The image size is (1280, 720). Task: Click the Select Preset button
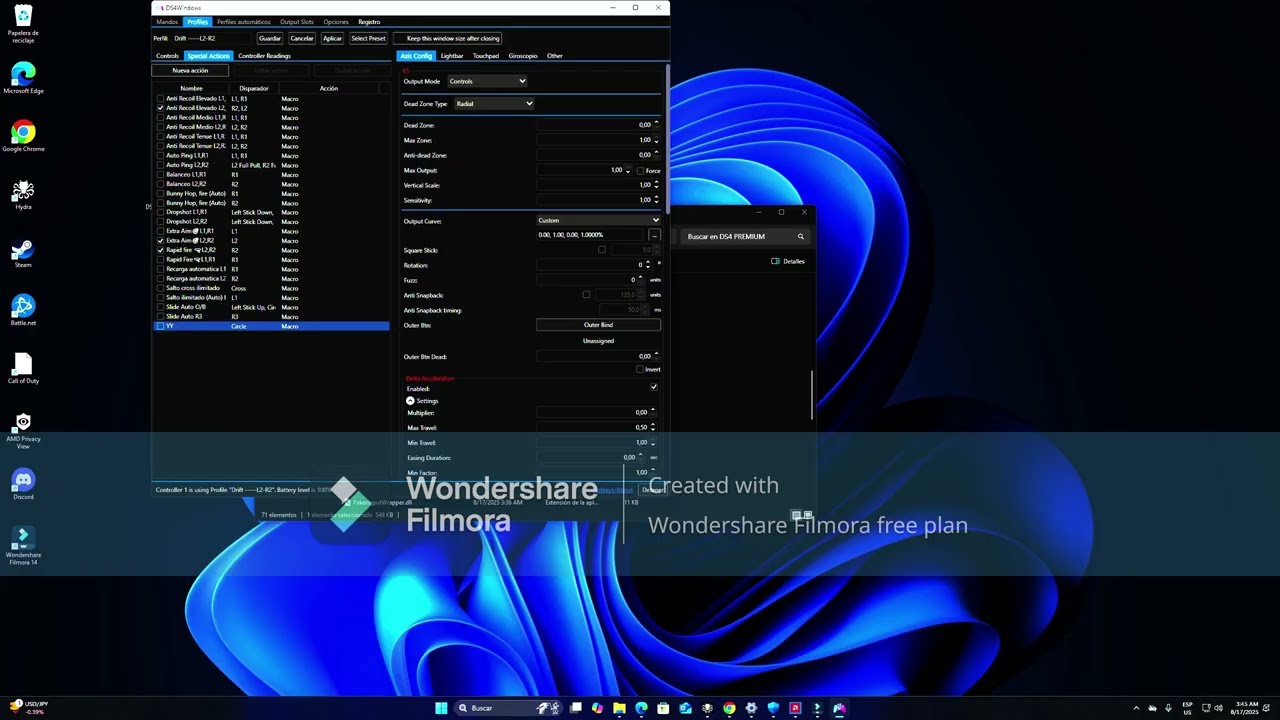point(368,39)
